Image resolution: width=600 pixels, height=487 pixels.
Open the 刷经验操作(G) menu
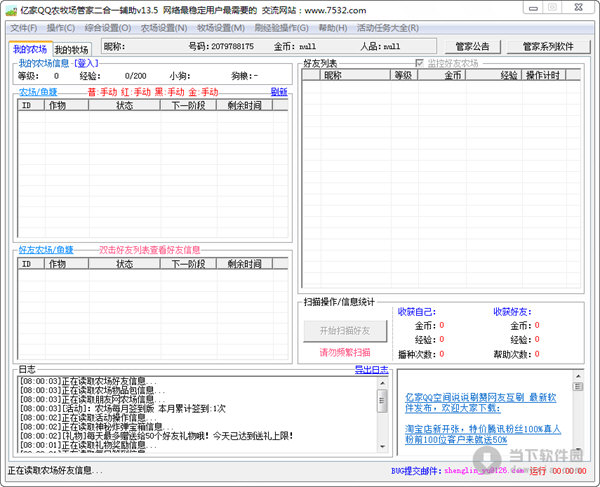coord(281,28)
